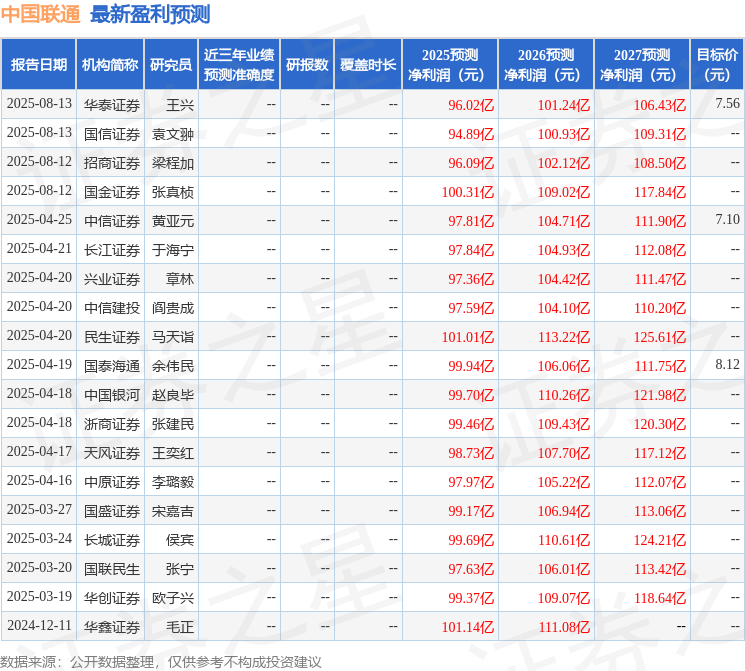
Task: Select researcher 赵良毕
Action: [x=172, y=395]
